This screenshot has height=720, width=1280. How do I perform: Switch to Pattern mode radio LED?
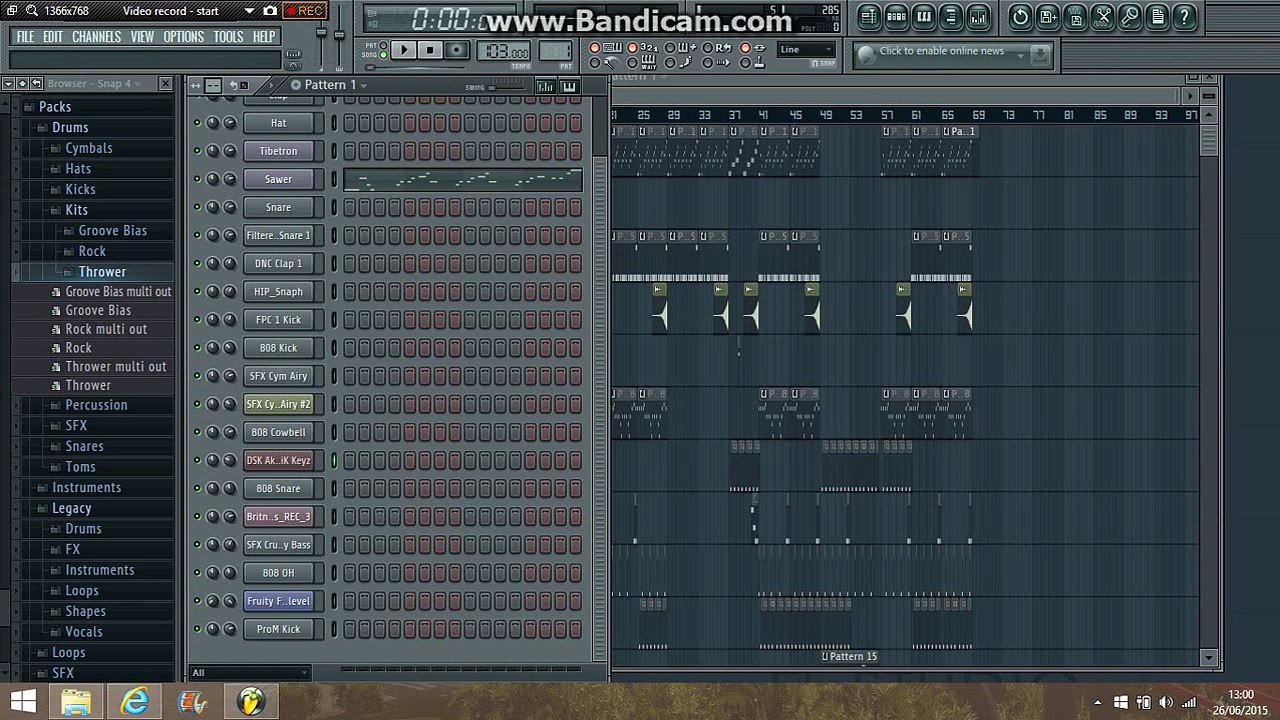point(384,45)
